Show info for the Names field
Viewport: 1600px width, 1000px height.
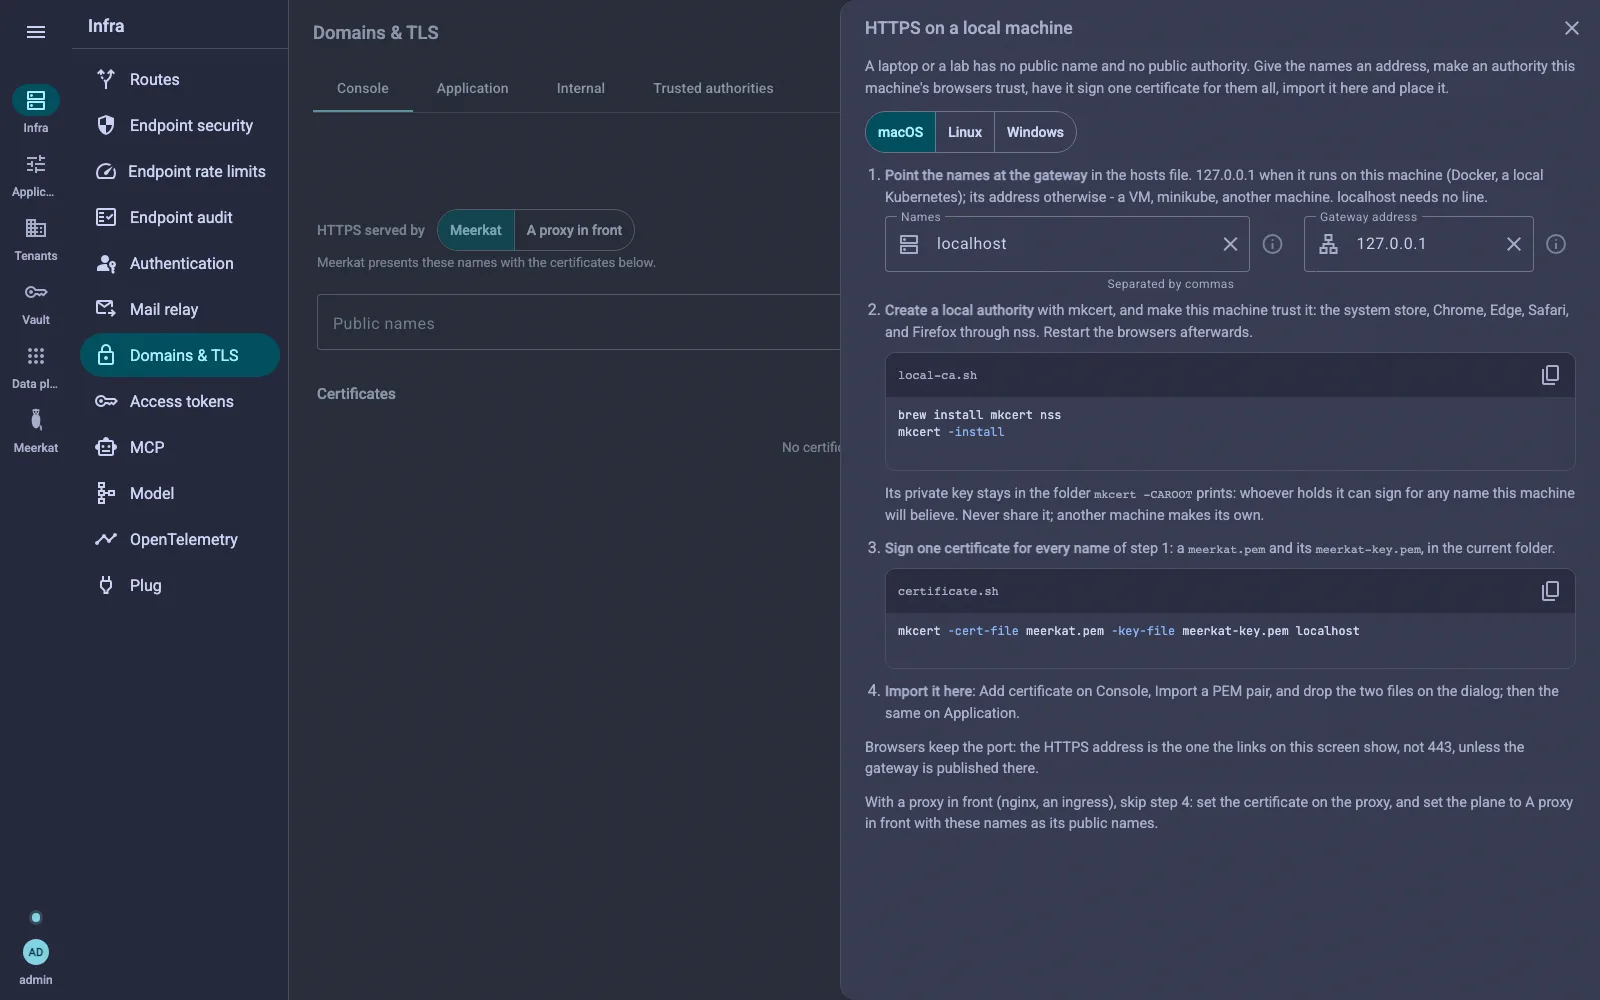coord(1272,244)
